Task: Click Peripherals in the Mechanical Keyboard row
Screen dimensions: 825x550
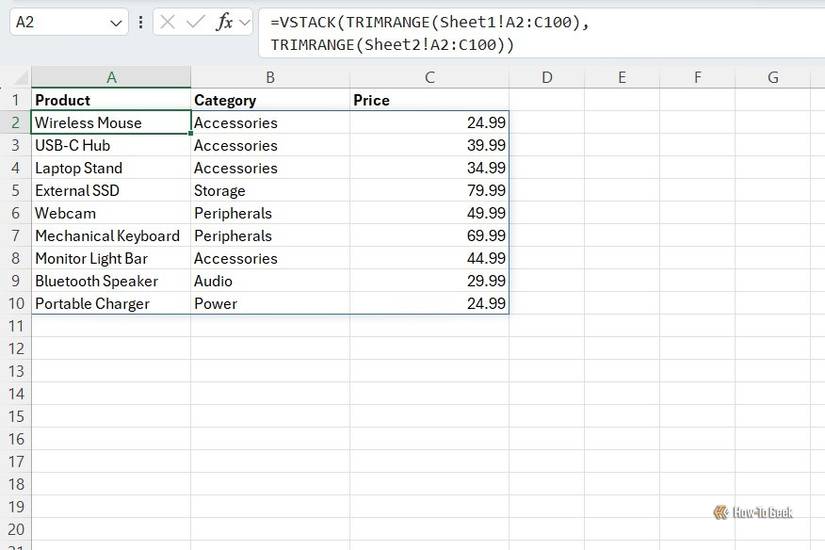Action: (x=270, y=236)
